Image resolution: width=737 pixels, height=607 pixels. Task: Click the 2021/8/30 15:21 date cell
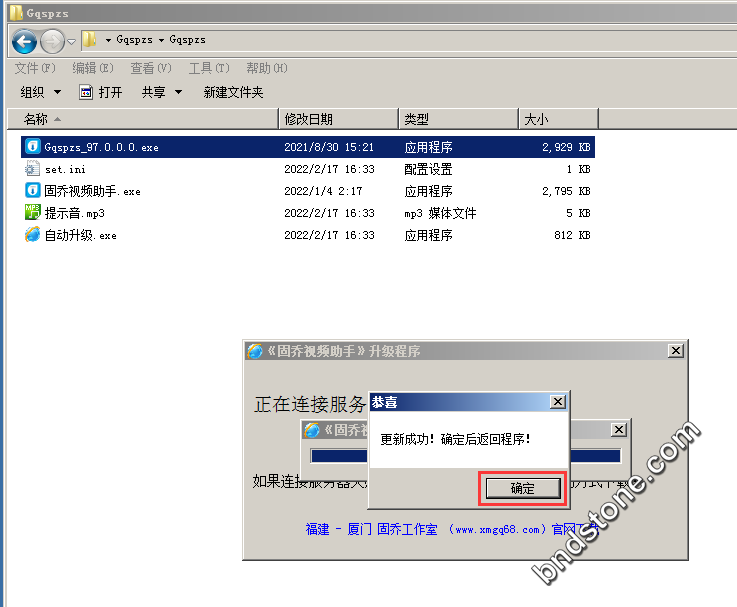329,147
